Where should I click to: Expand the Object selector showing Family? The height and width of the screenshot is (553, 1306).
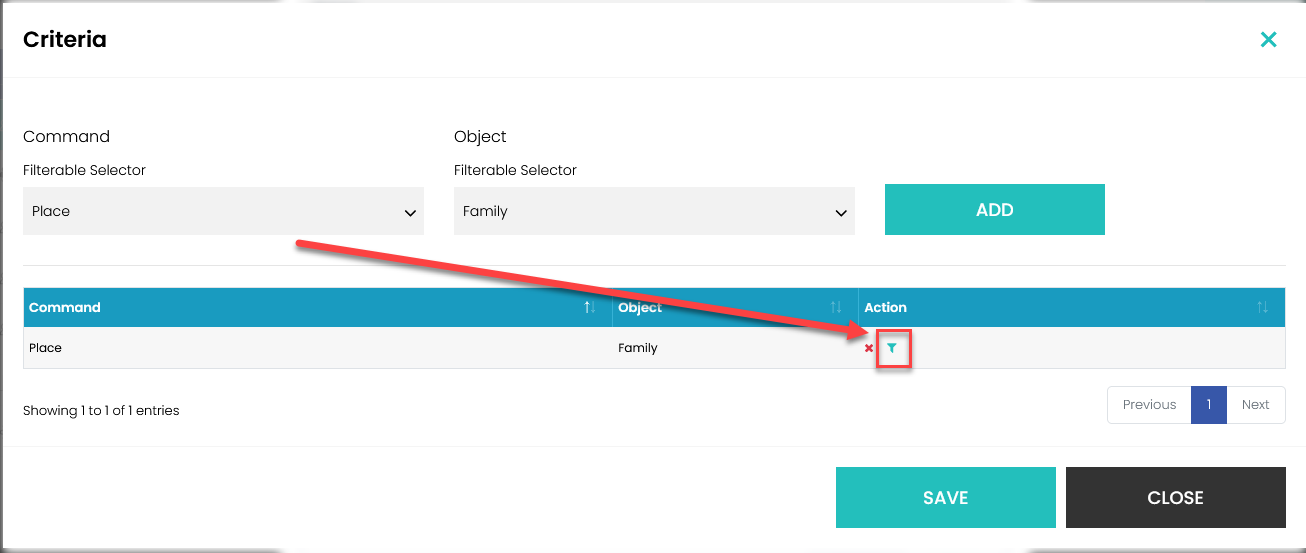pos(654,211)
